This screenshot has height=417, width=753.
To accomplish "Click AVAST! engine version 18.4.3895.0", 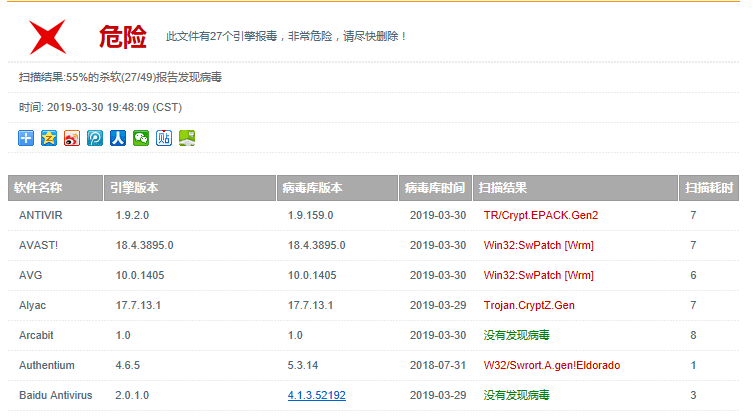I will [x=144, y=245].
